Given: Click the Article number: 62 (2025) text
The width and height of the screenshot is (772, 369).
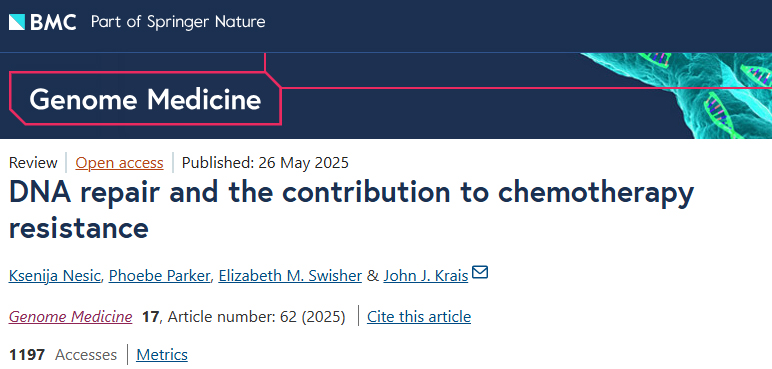Looking at the screenshot, I should [x=257, y=316].
